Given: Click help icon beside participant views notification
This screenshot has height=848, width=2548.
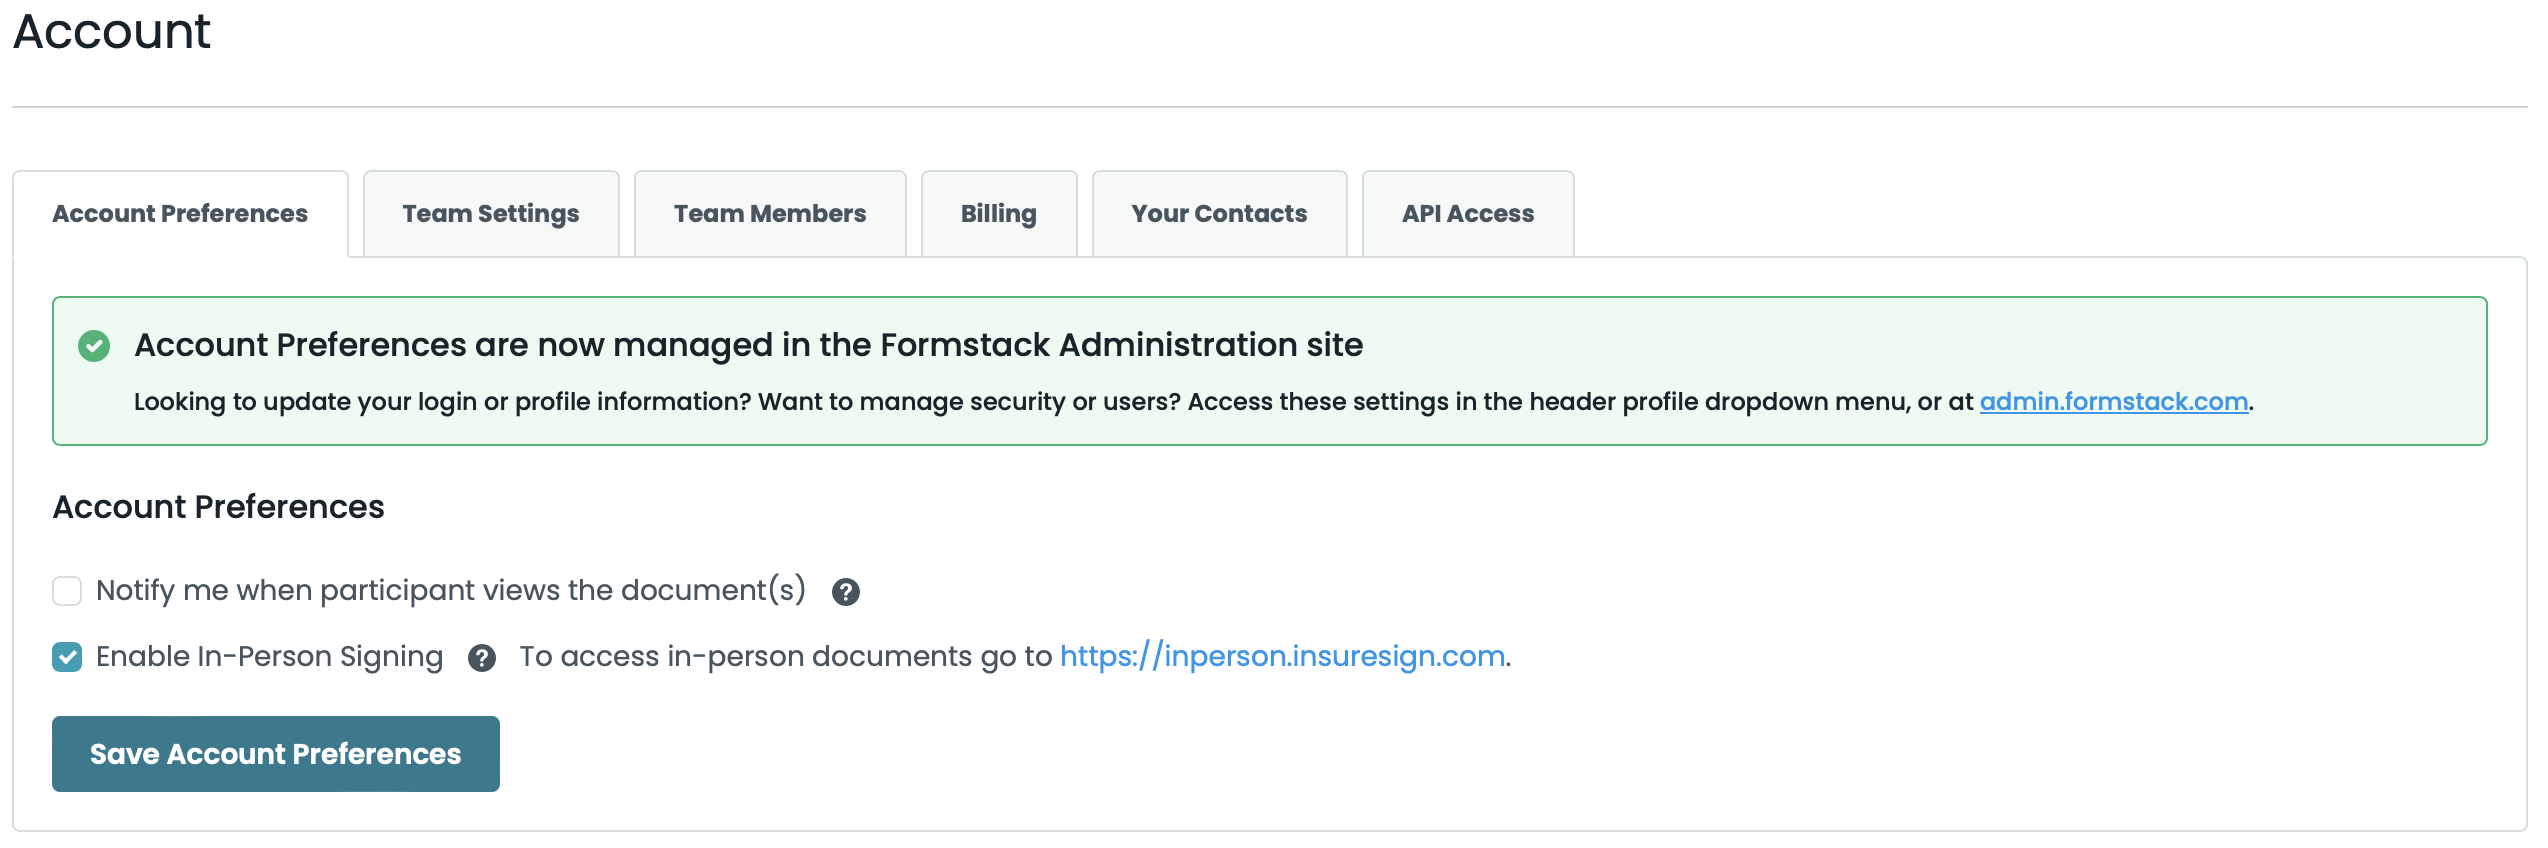Looking at the screenshot, I should coord(845,592).
